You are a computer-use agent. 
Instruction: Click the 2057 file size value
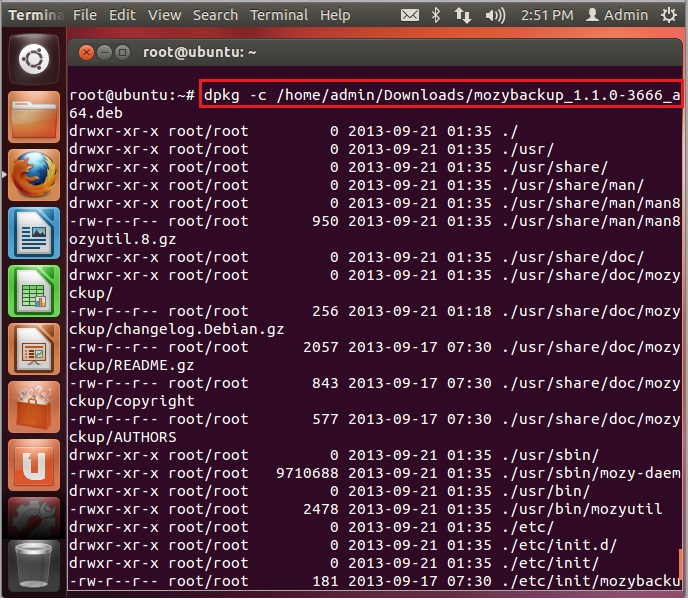(321, 347)
